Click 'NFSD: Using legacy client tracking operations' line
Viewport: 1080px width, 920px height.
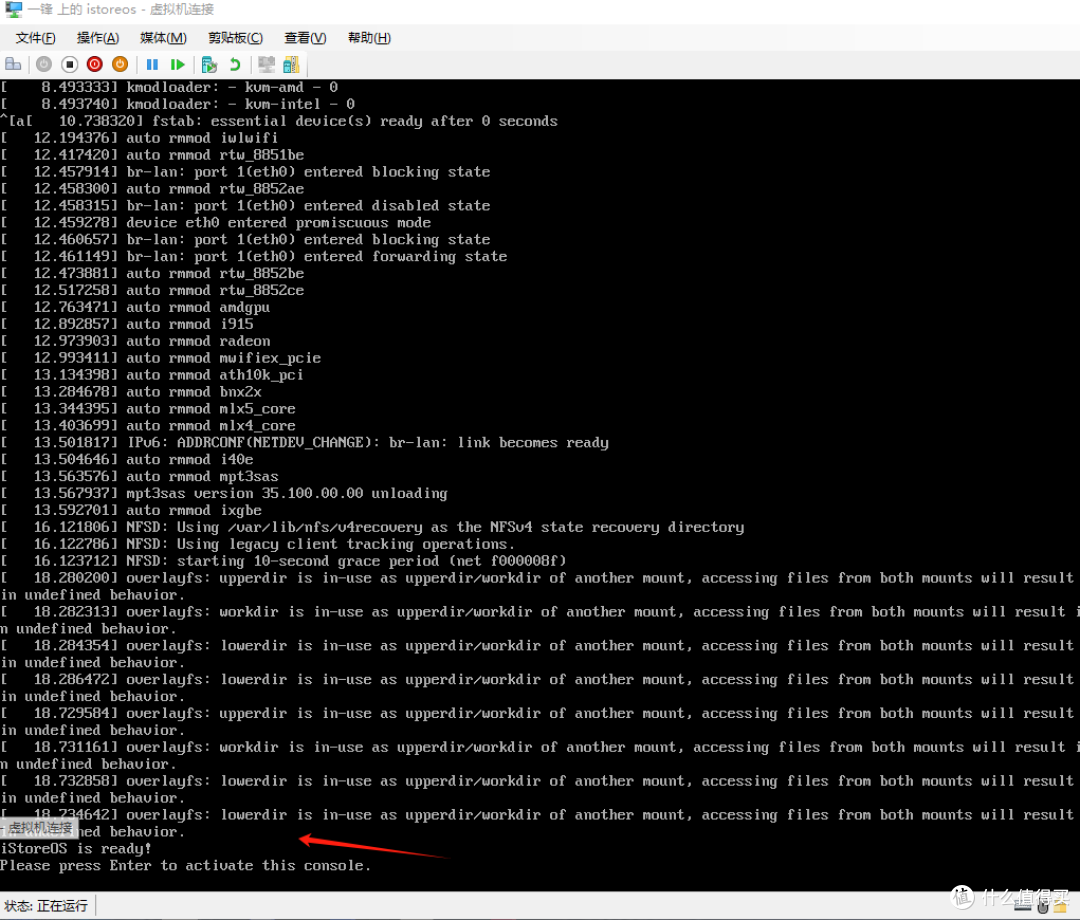(258, 544)
